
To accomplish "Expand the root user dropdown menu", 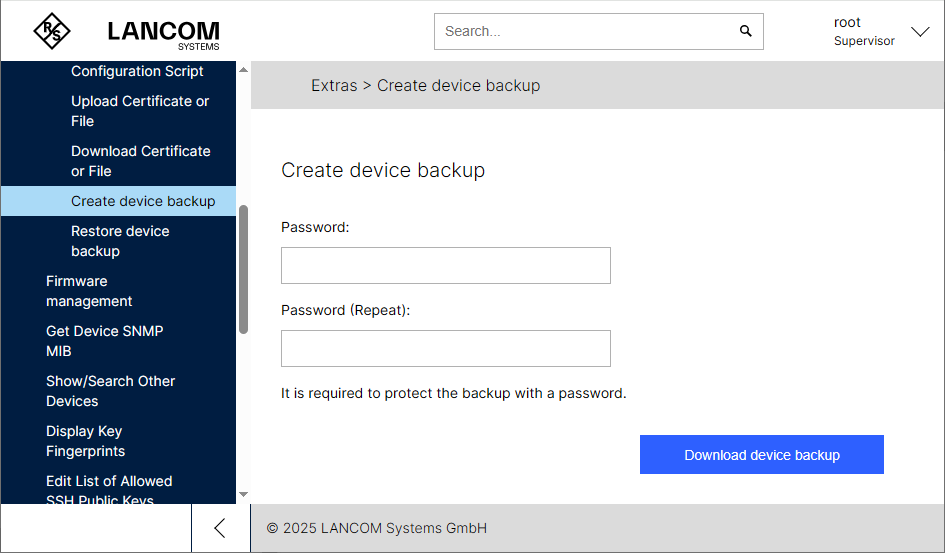I will pyautogui.click(x=920, y=32).
